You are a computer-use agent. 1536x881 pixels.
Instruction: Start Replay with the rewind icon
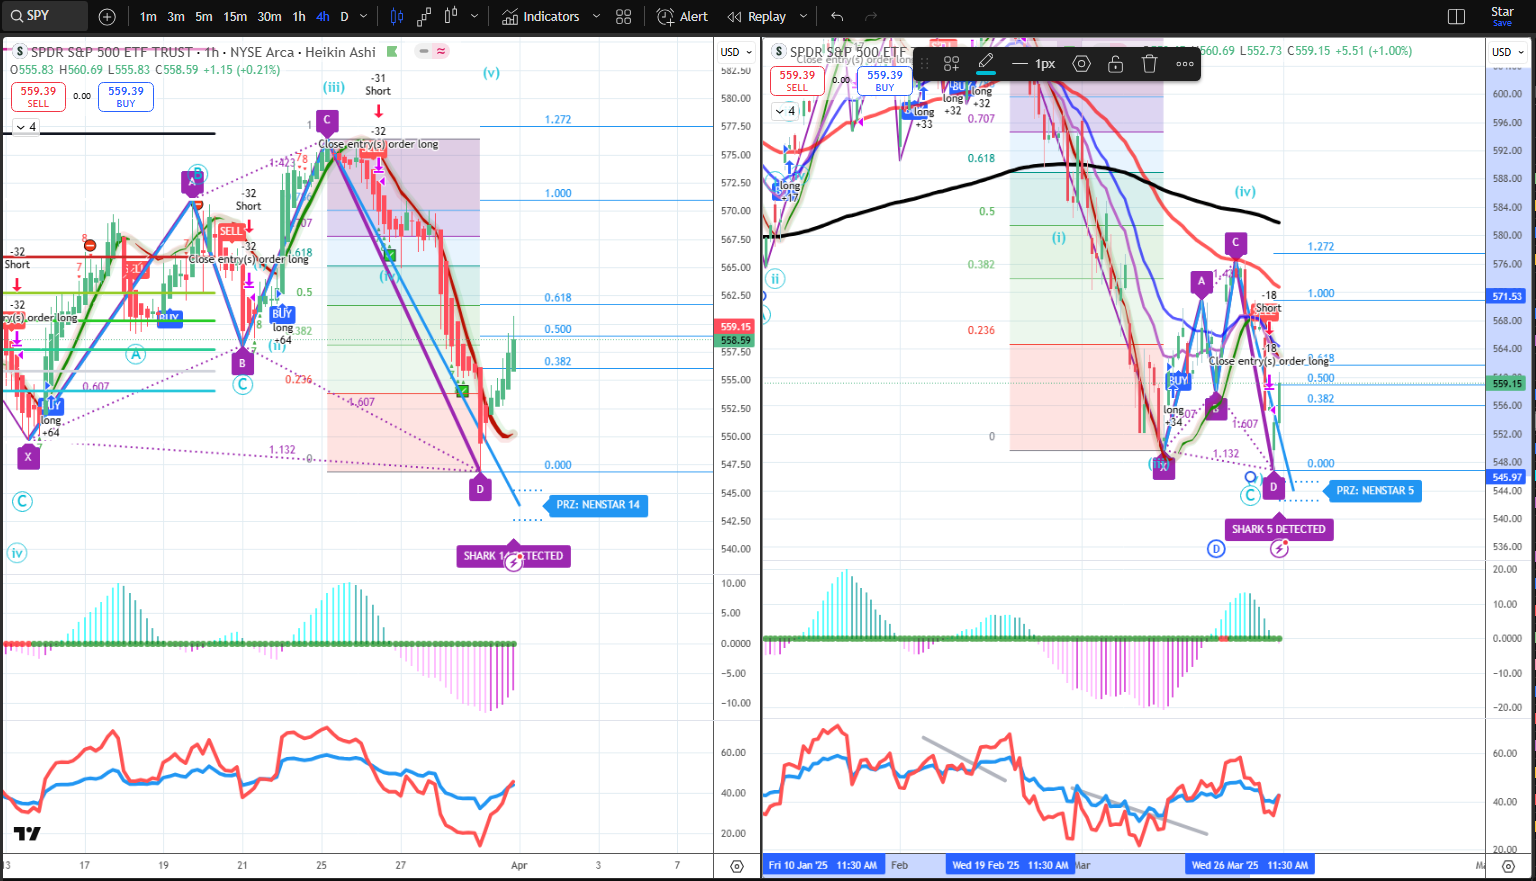tap(734, 16)
